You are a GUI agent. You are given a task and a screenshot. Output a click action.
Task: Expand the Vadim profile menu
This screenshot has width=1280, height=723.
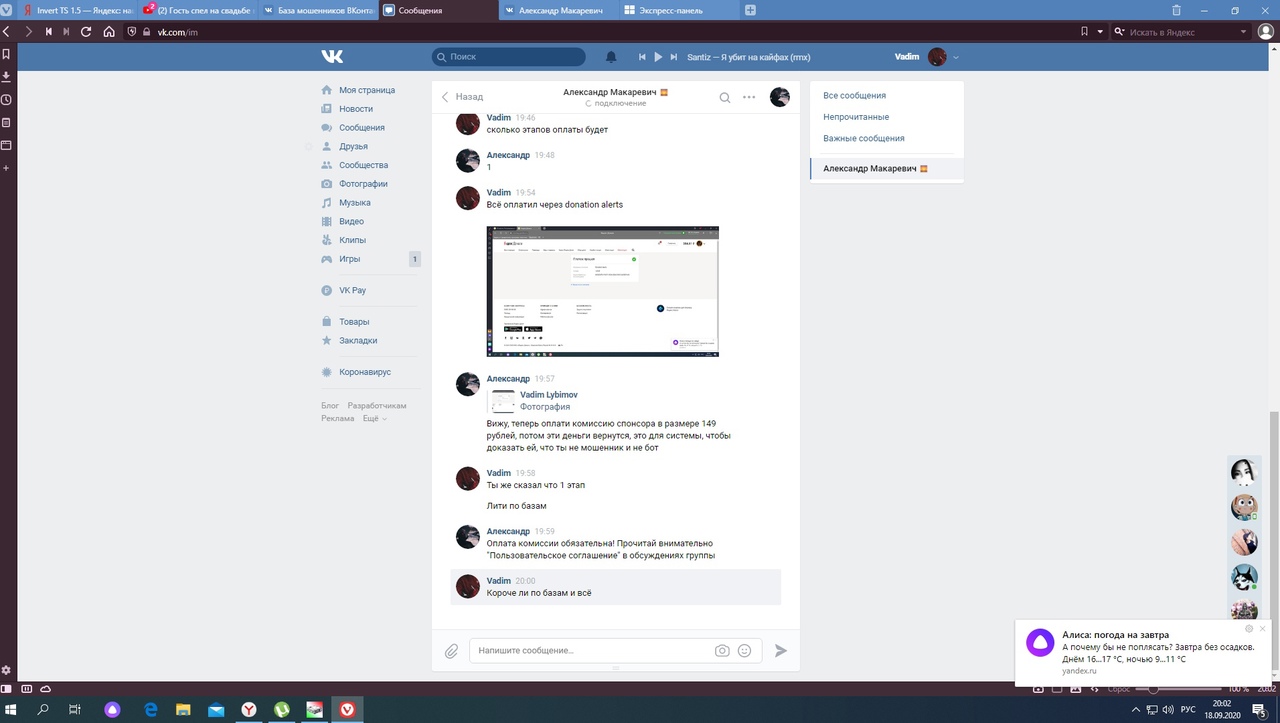click(x=956, y=57)
